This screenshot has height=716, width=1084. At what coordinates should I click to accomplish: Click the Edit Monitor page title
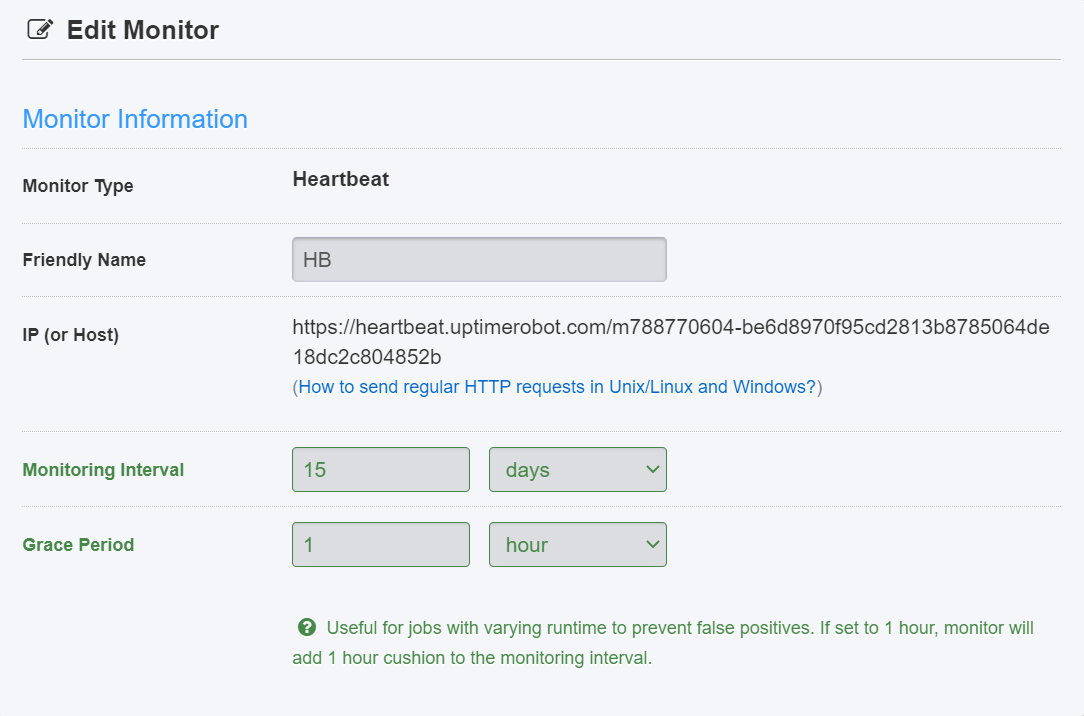[x=143, y=30]
